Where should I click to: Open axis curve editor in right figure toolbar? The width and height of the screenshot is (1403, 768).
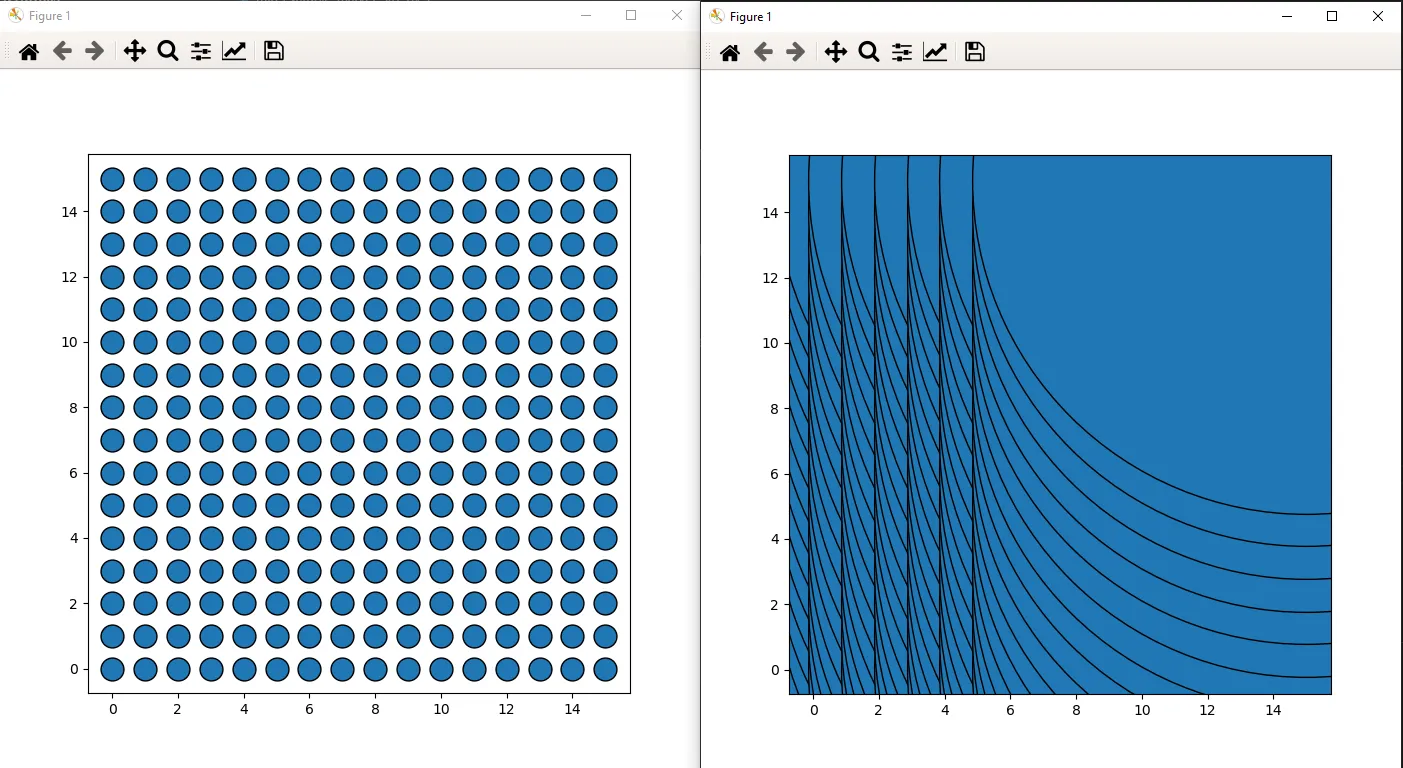coord(935,52)
